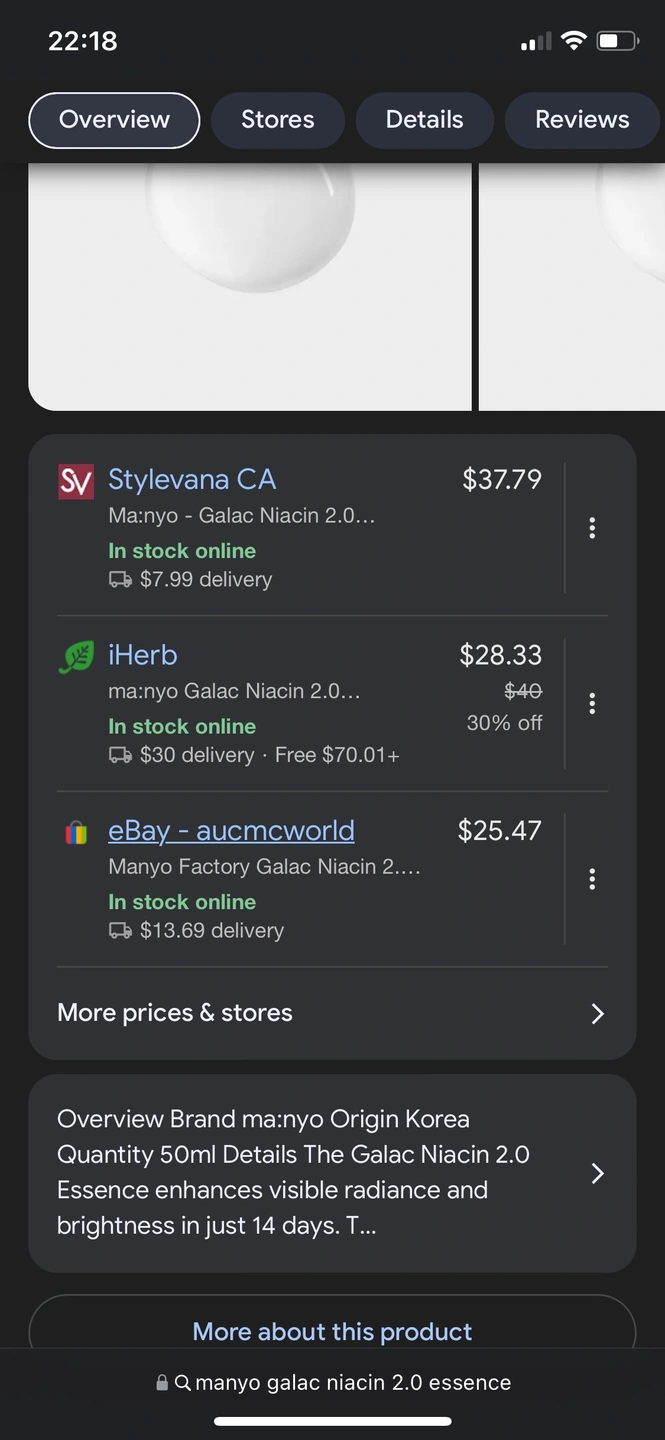Screen dimensions: 665x1440
Task: Open the iHerb store link
Action: click(143, 655)
